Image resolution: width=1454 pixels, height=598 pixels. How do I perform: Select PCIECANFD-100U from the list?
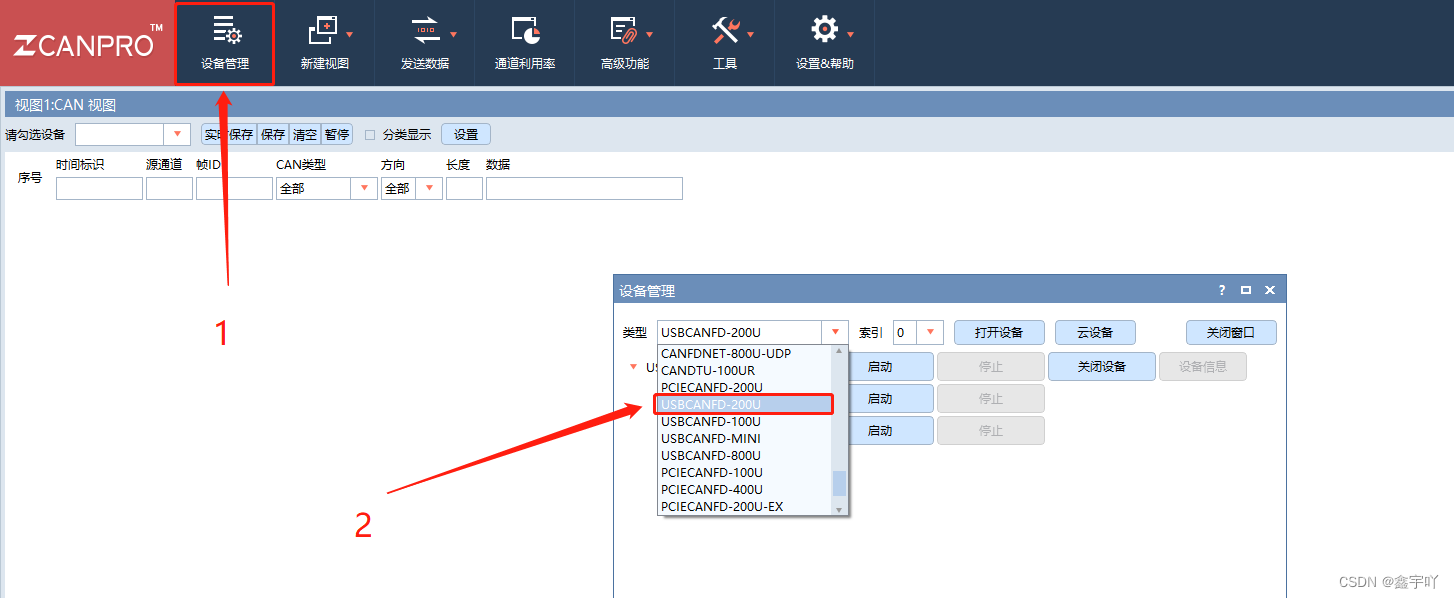pos(744,472)
